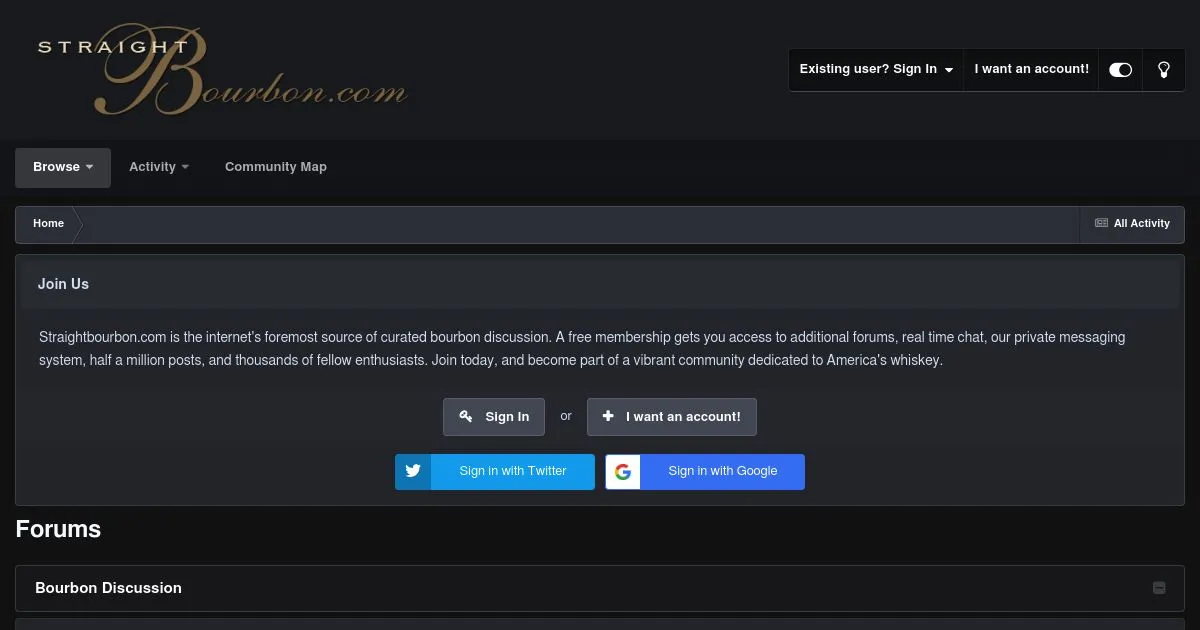The width and height of the screenshot is (1200, 630).
Task: Click the I want an account button under Join Us
Action: point(672,417)
